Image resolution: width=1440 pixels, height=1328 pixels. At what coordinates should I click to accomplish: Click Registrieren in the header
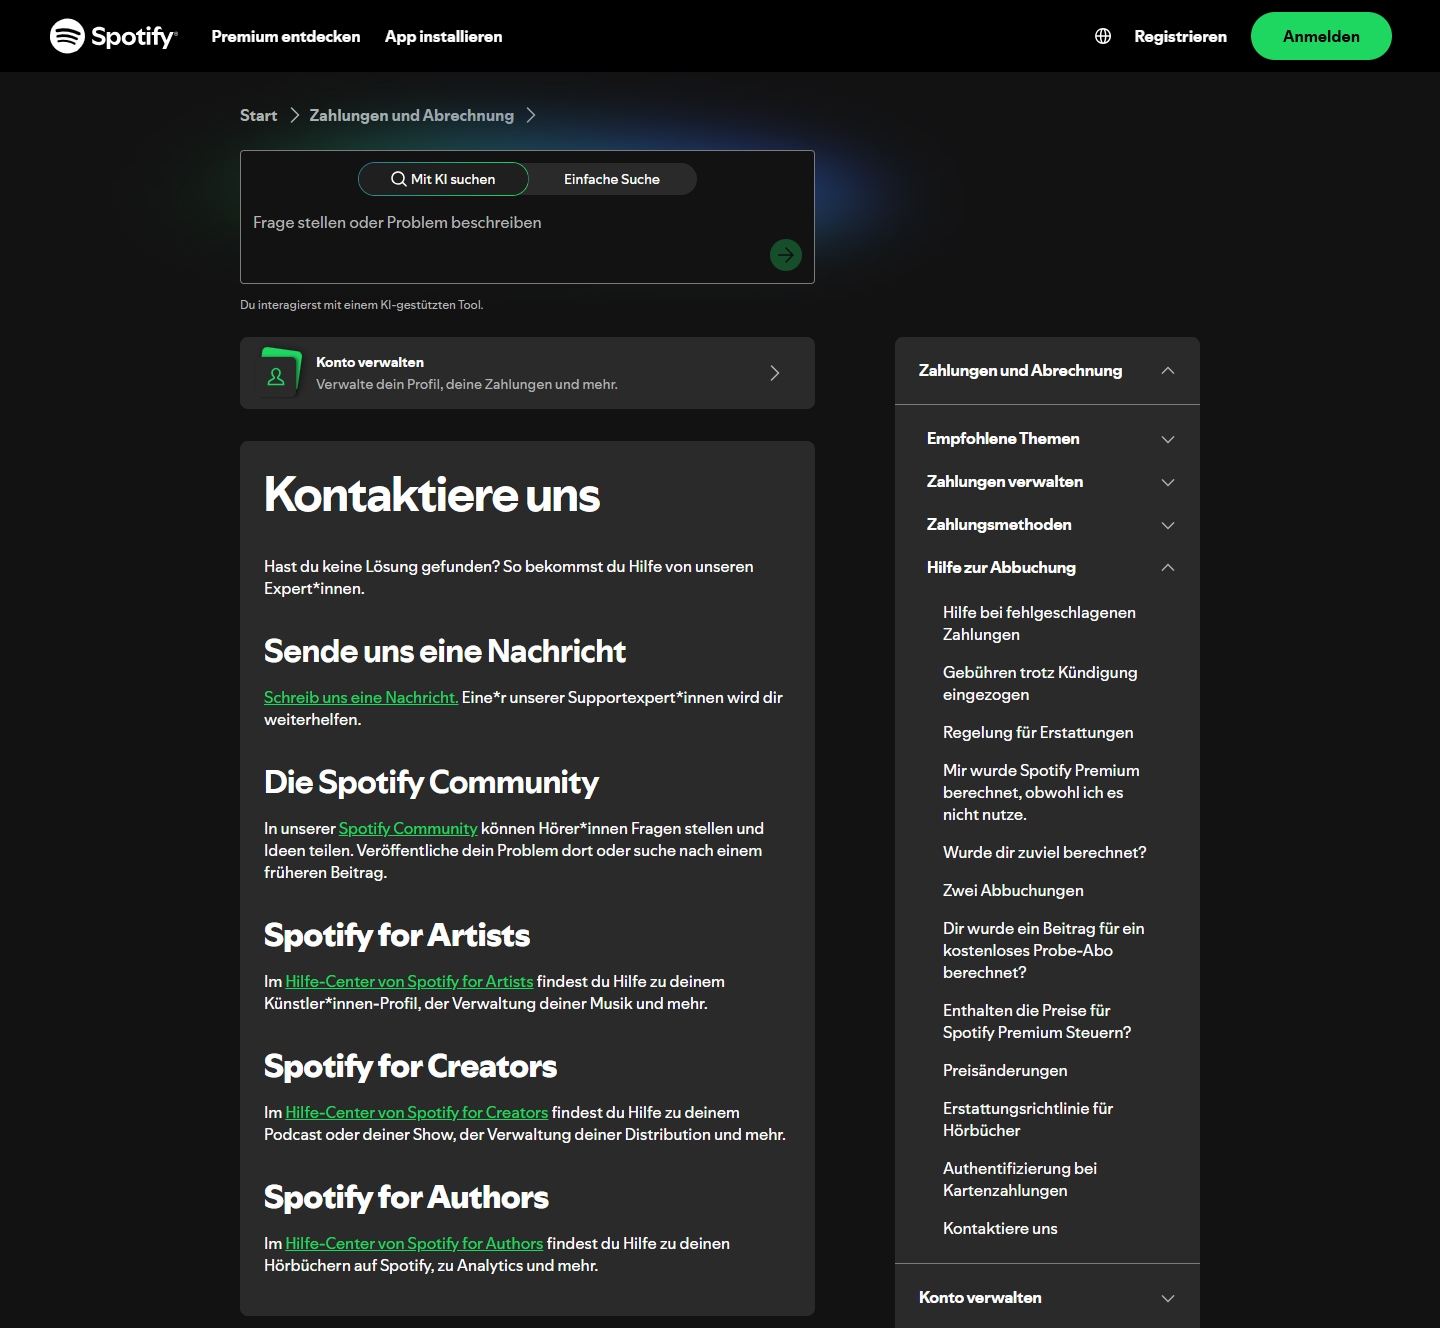point(1180,36)
